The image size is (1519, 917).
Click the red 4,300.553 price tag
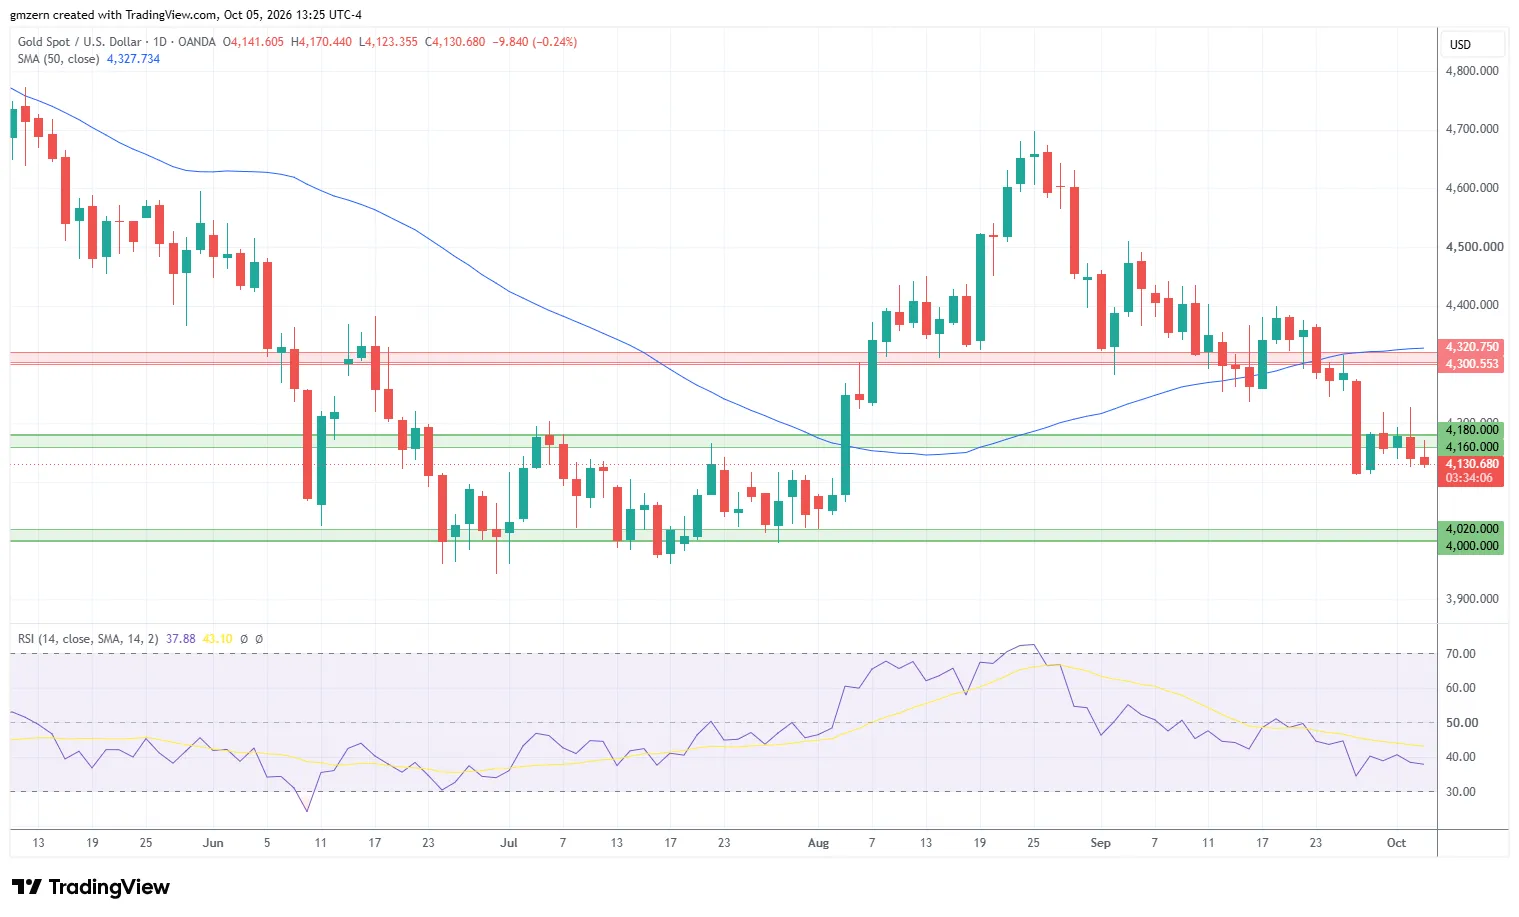coord(1472,364)
